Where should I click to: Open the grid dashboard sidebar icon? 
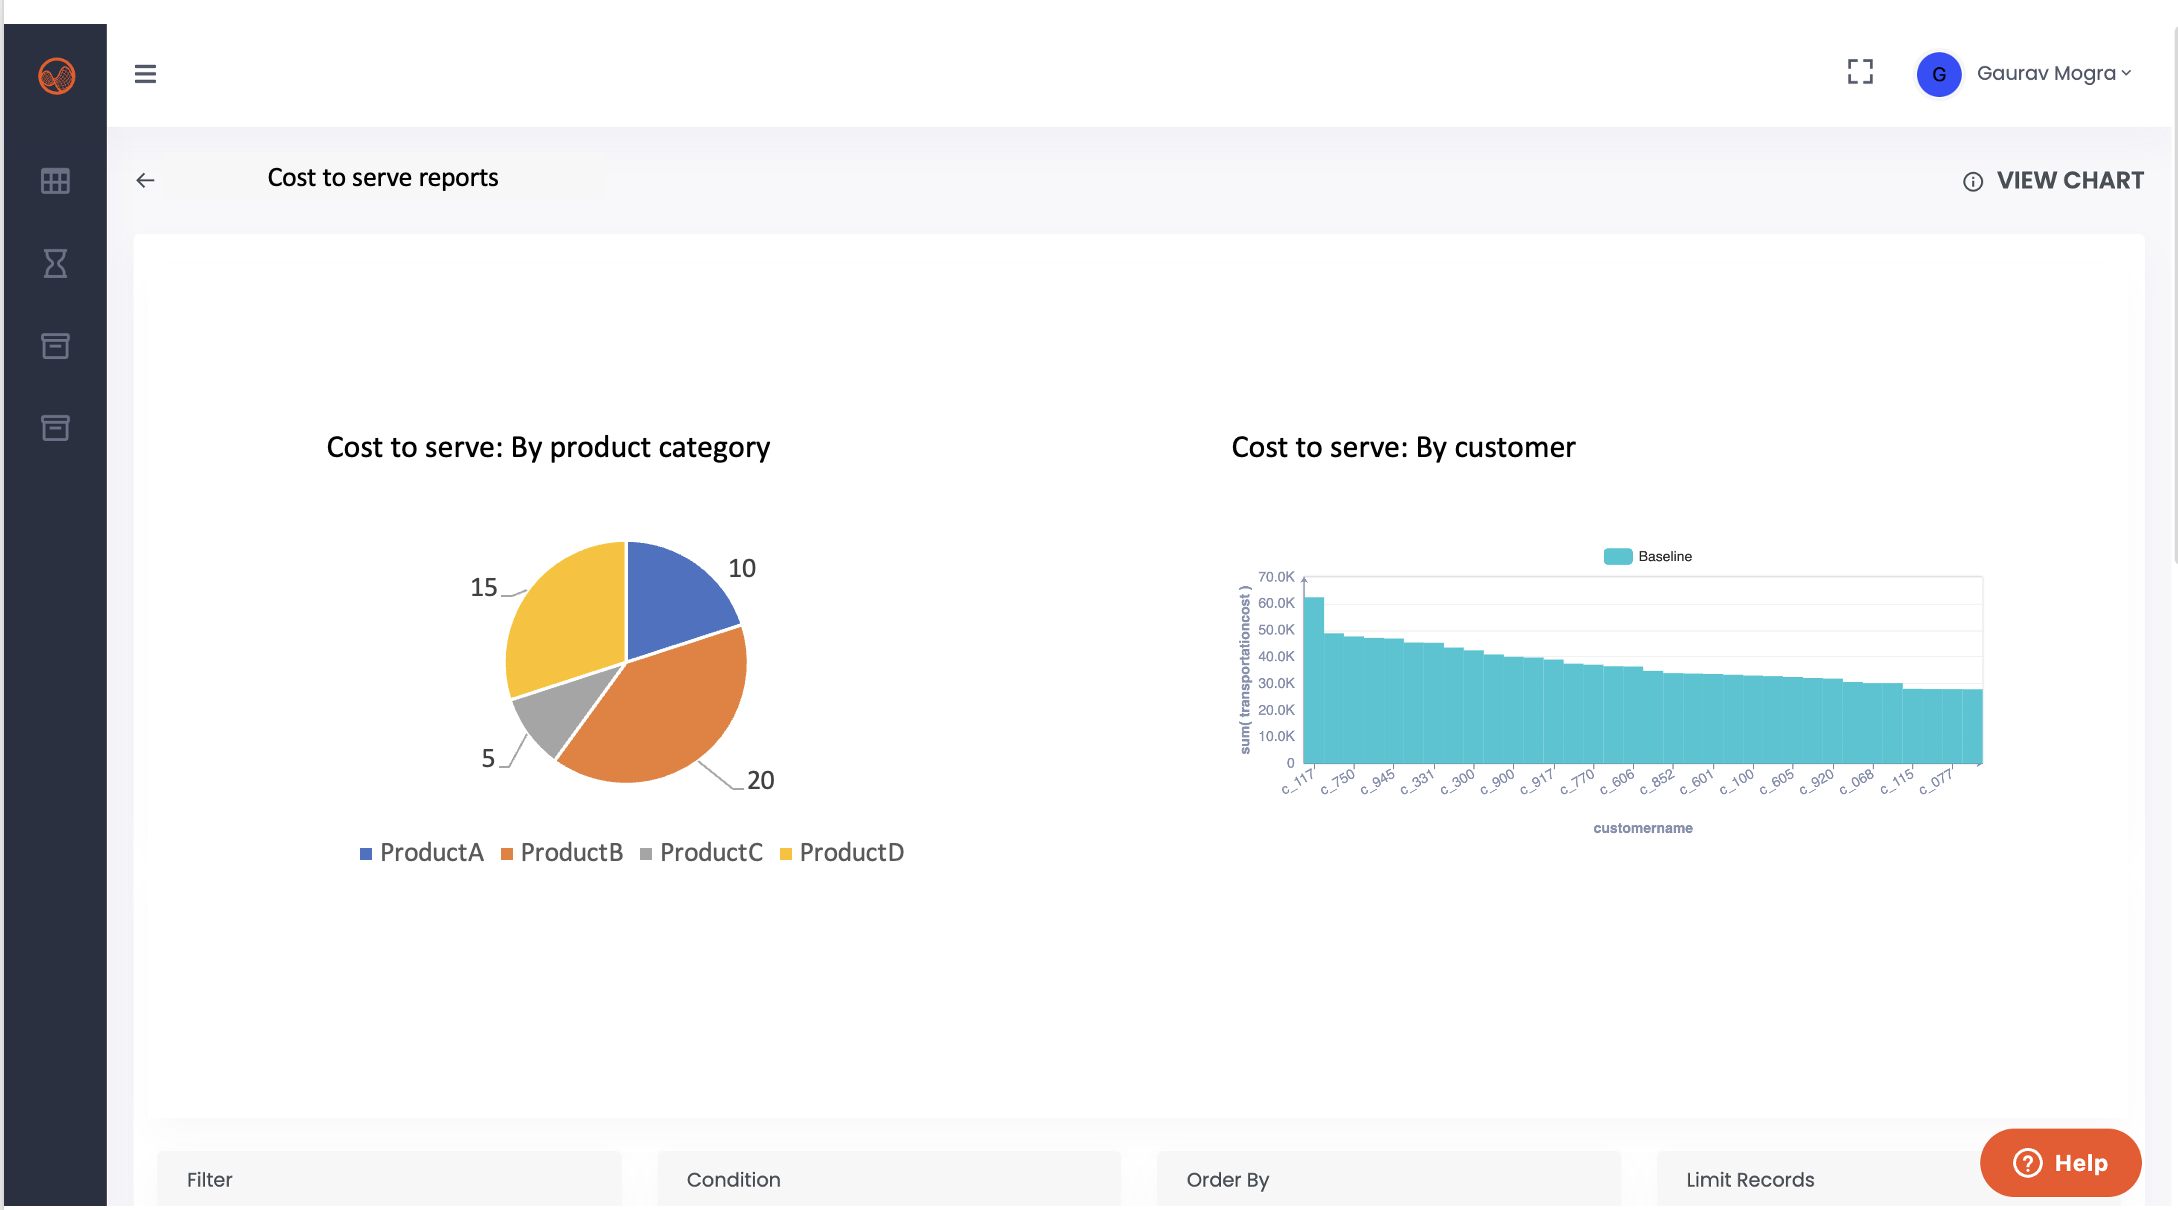point(55,181)
